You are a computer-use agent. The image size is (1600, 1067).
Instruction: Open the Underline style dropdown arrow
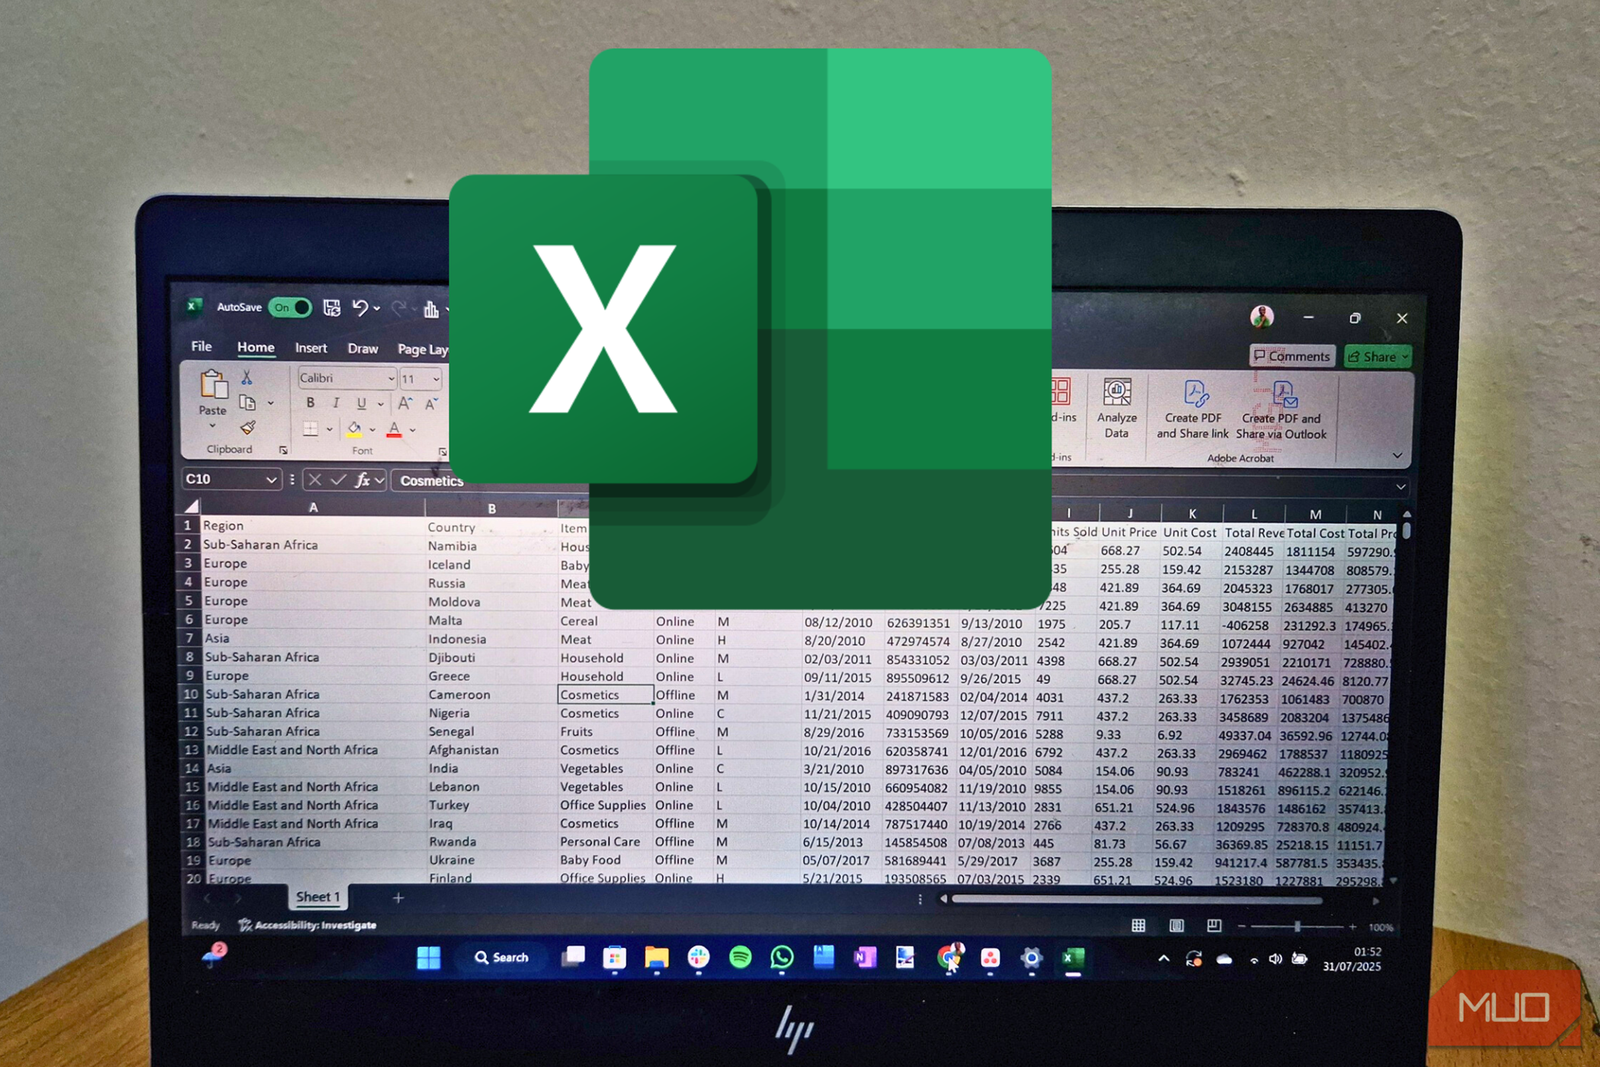[380, 405]
